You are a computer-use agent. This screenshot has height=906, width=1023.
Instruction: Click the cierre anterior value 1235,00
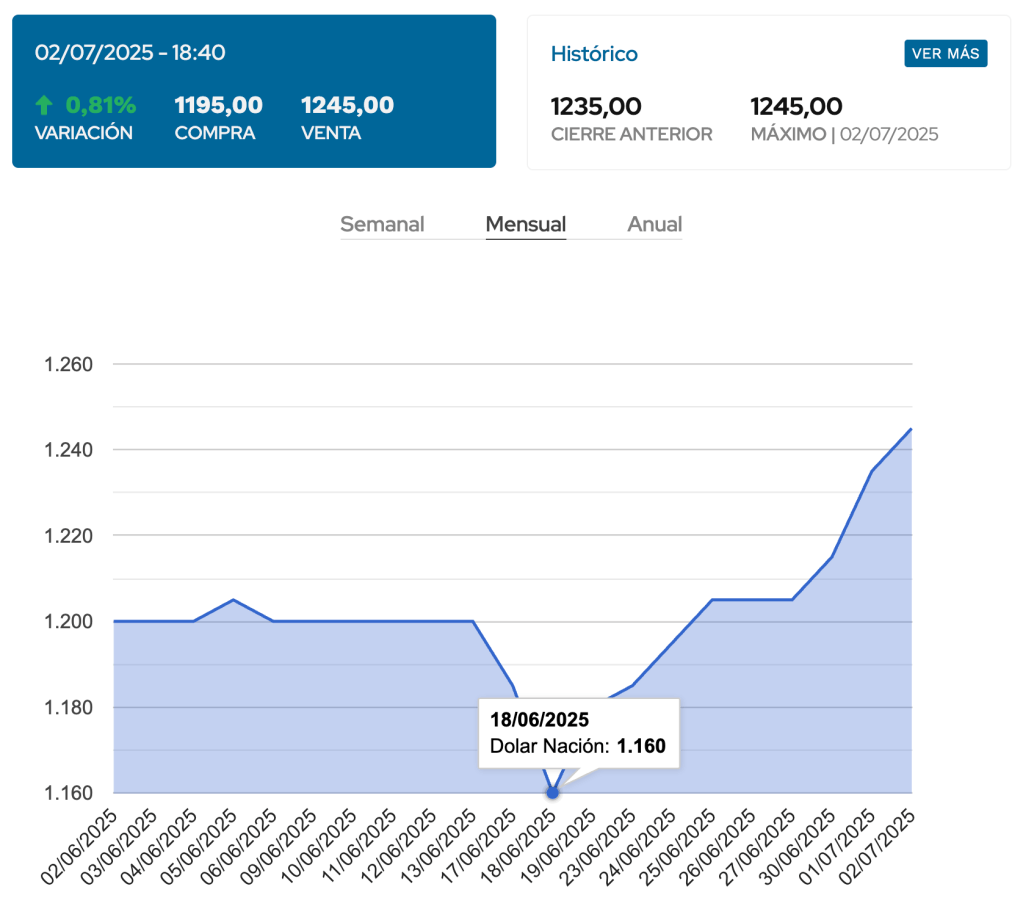tap(596, 106)
